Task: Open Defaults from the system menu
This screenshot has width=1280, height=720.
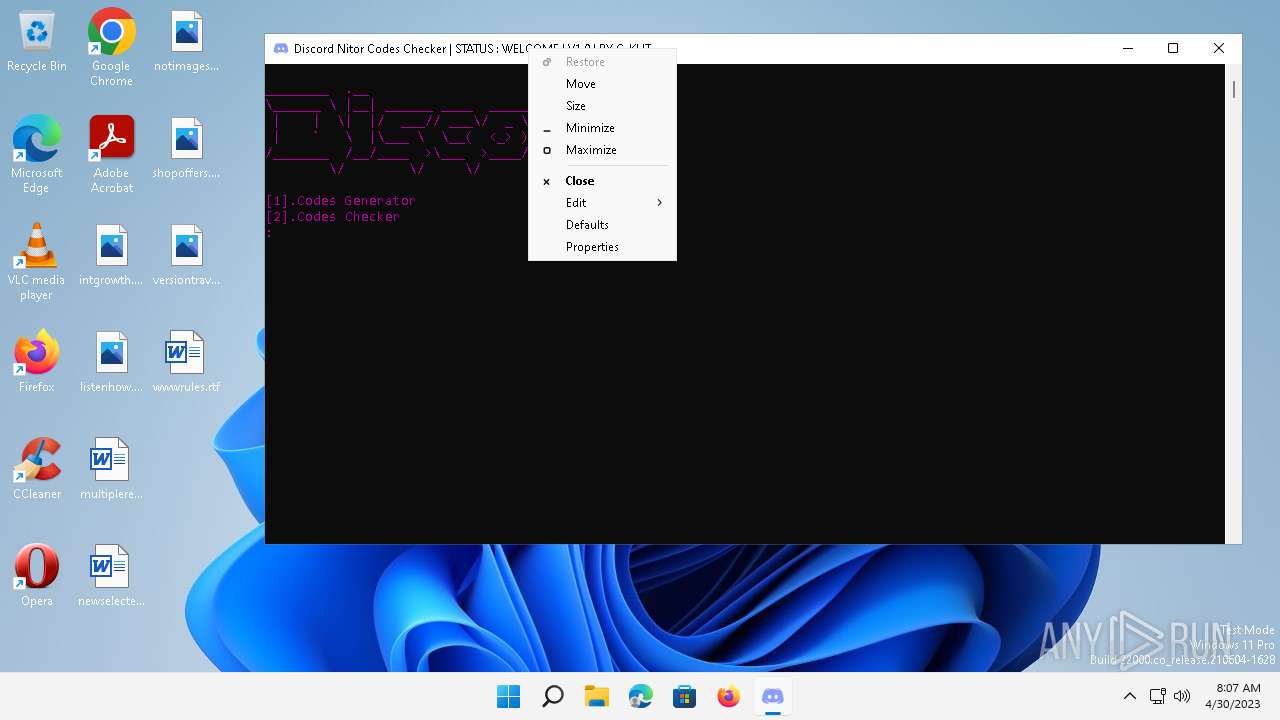Action: tap(602, 225)
